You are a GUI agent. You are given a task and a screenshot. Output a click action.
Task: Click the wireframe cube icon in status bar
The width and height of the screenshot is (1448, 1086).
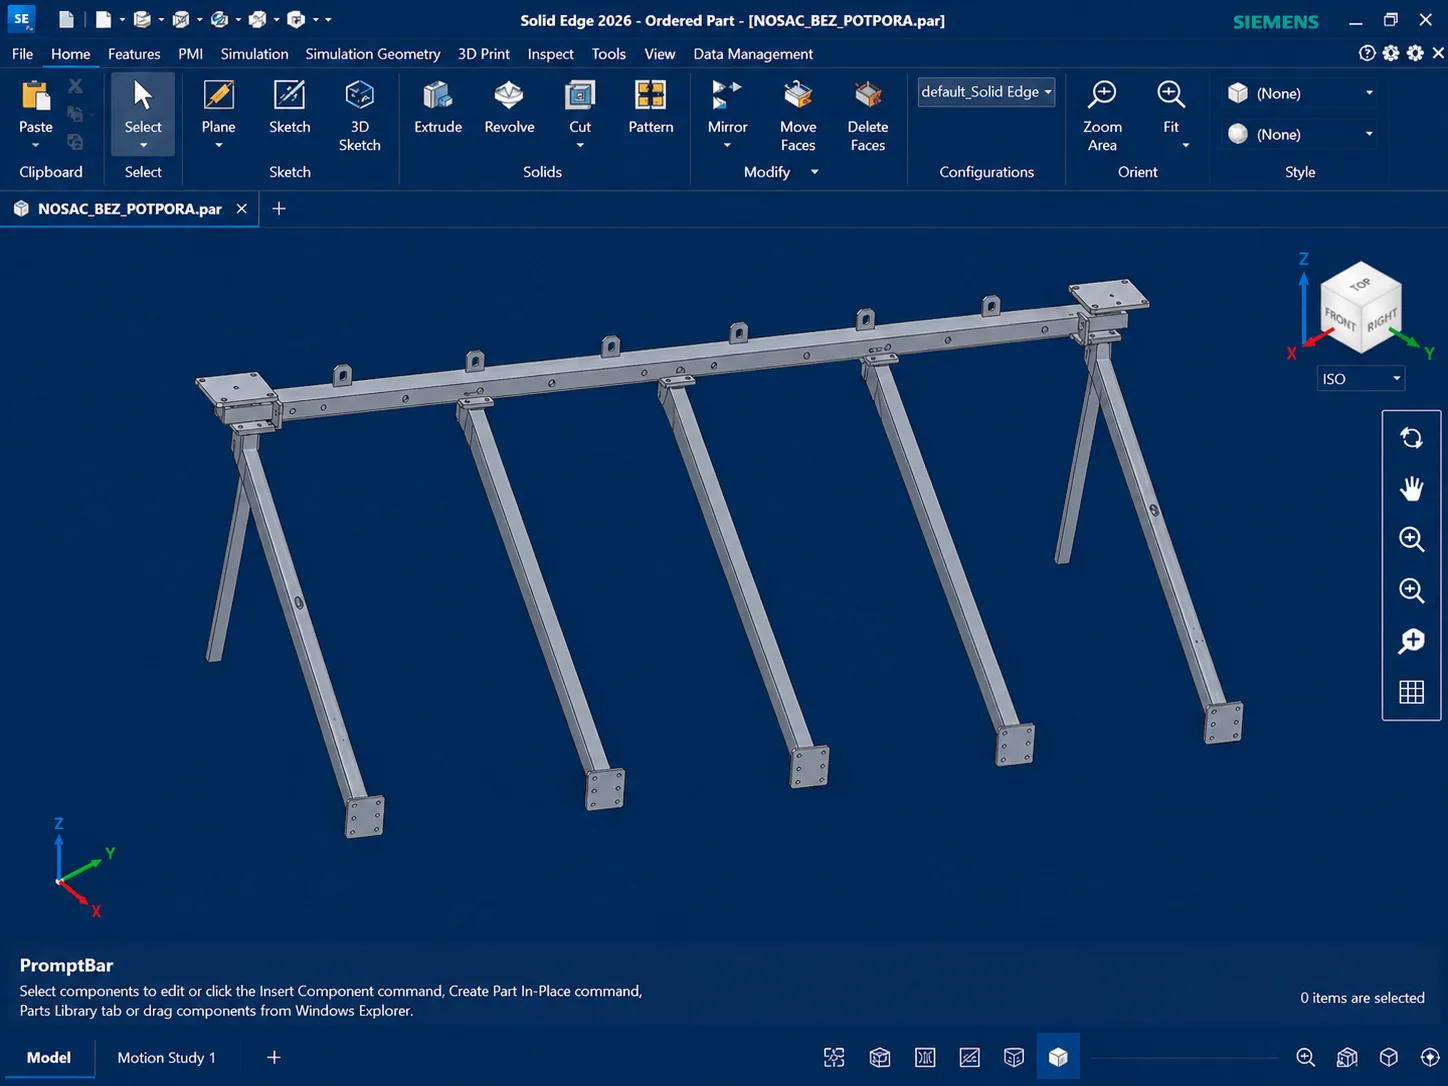[x=1388, y=1057]
